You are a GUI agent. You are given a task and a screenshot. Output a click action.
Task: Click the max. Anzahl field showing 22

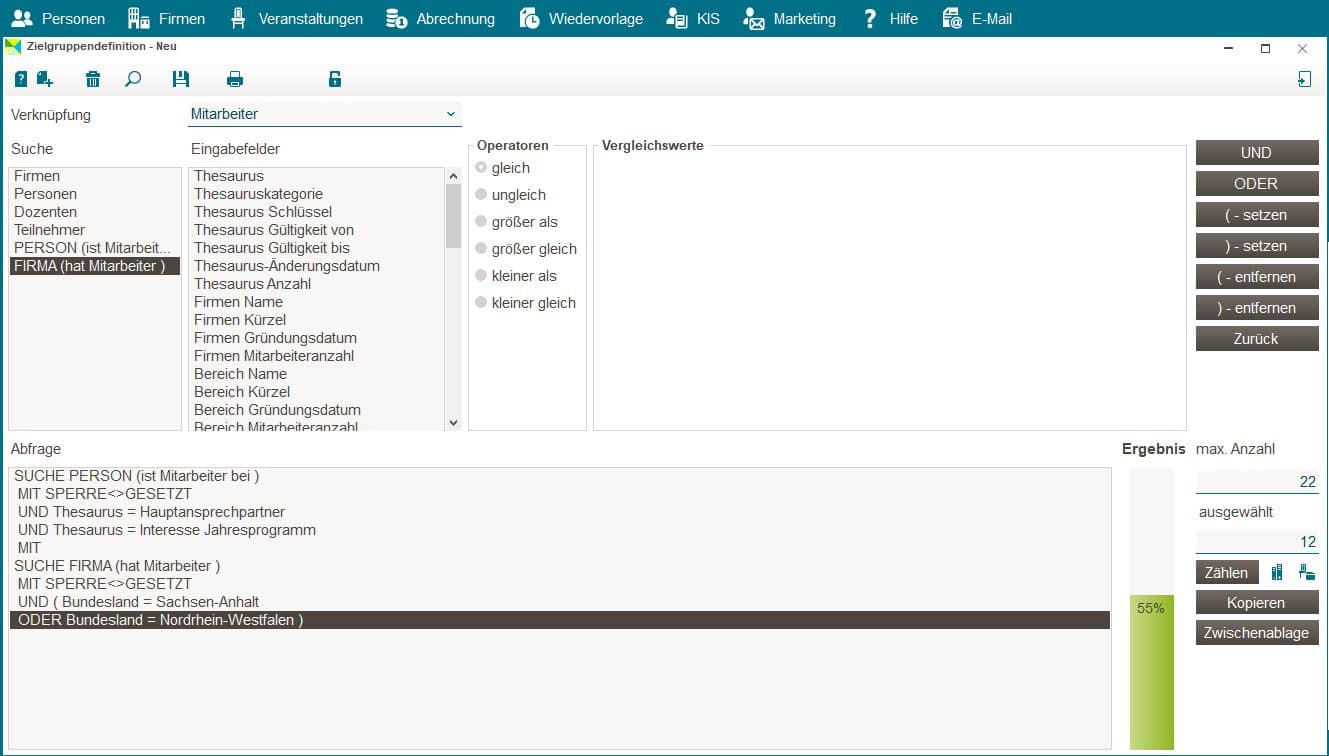[1257, 482]
